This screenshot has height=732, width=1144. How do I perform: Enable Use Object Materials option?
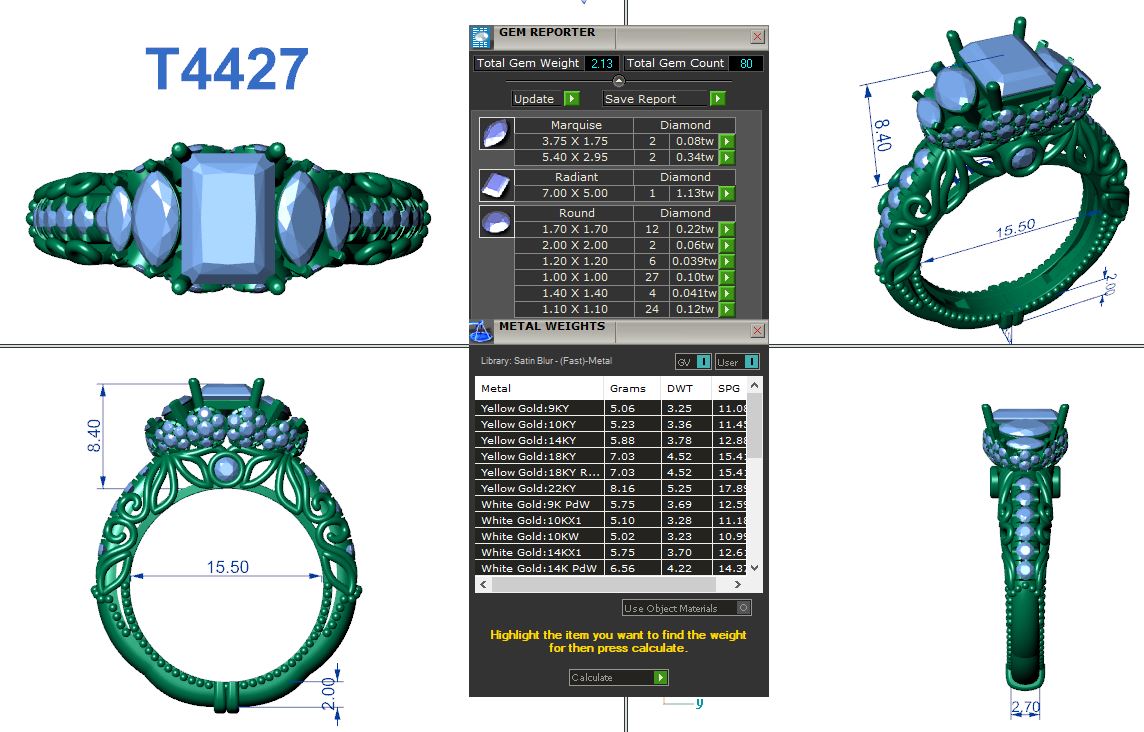click(743, 608)
